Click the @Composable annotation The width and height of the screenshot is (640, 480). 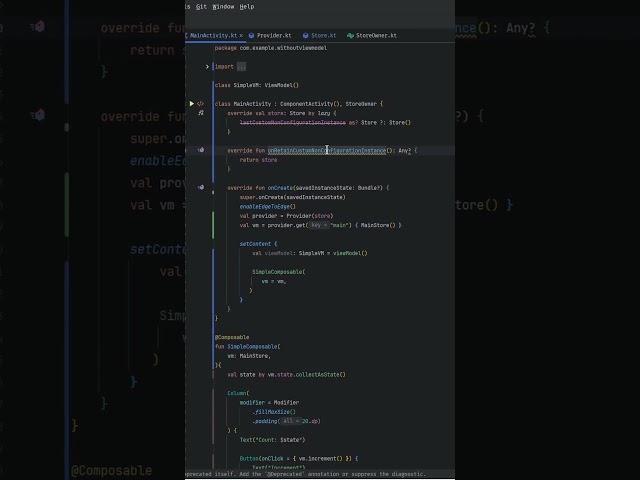coord(232,337)
